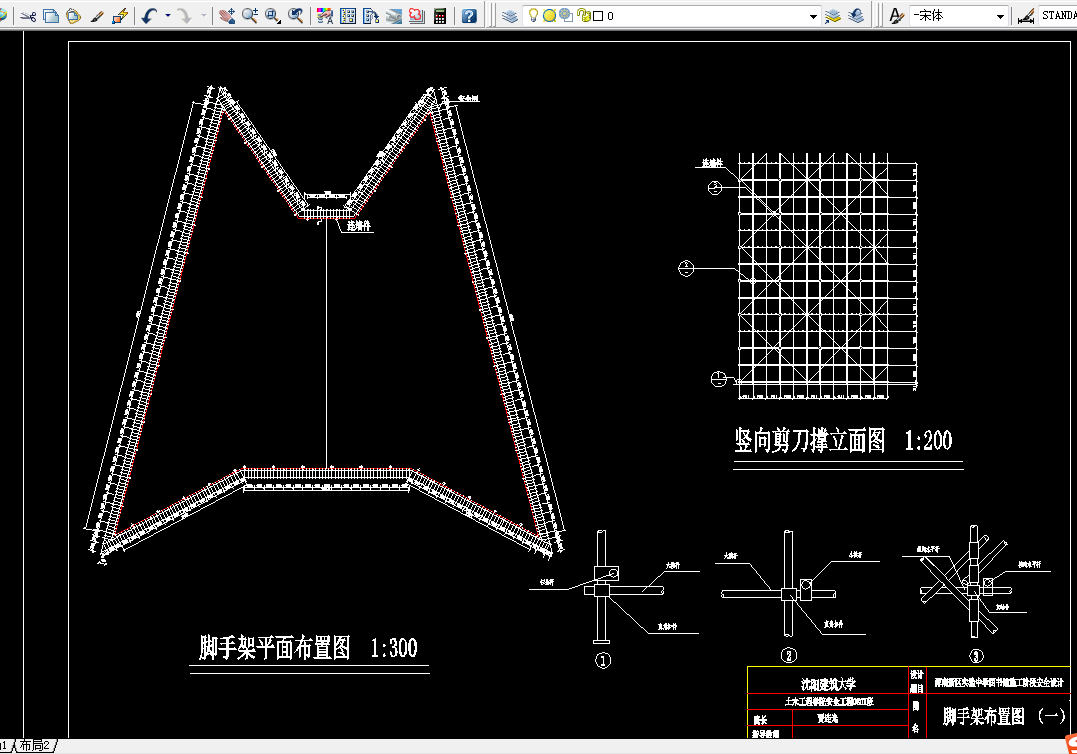
Task: Click the 连墙件 label in the plan view
Action: [x=359, y=225]
